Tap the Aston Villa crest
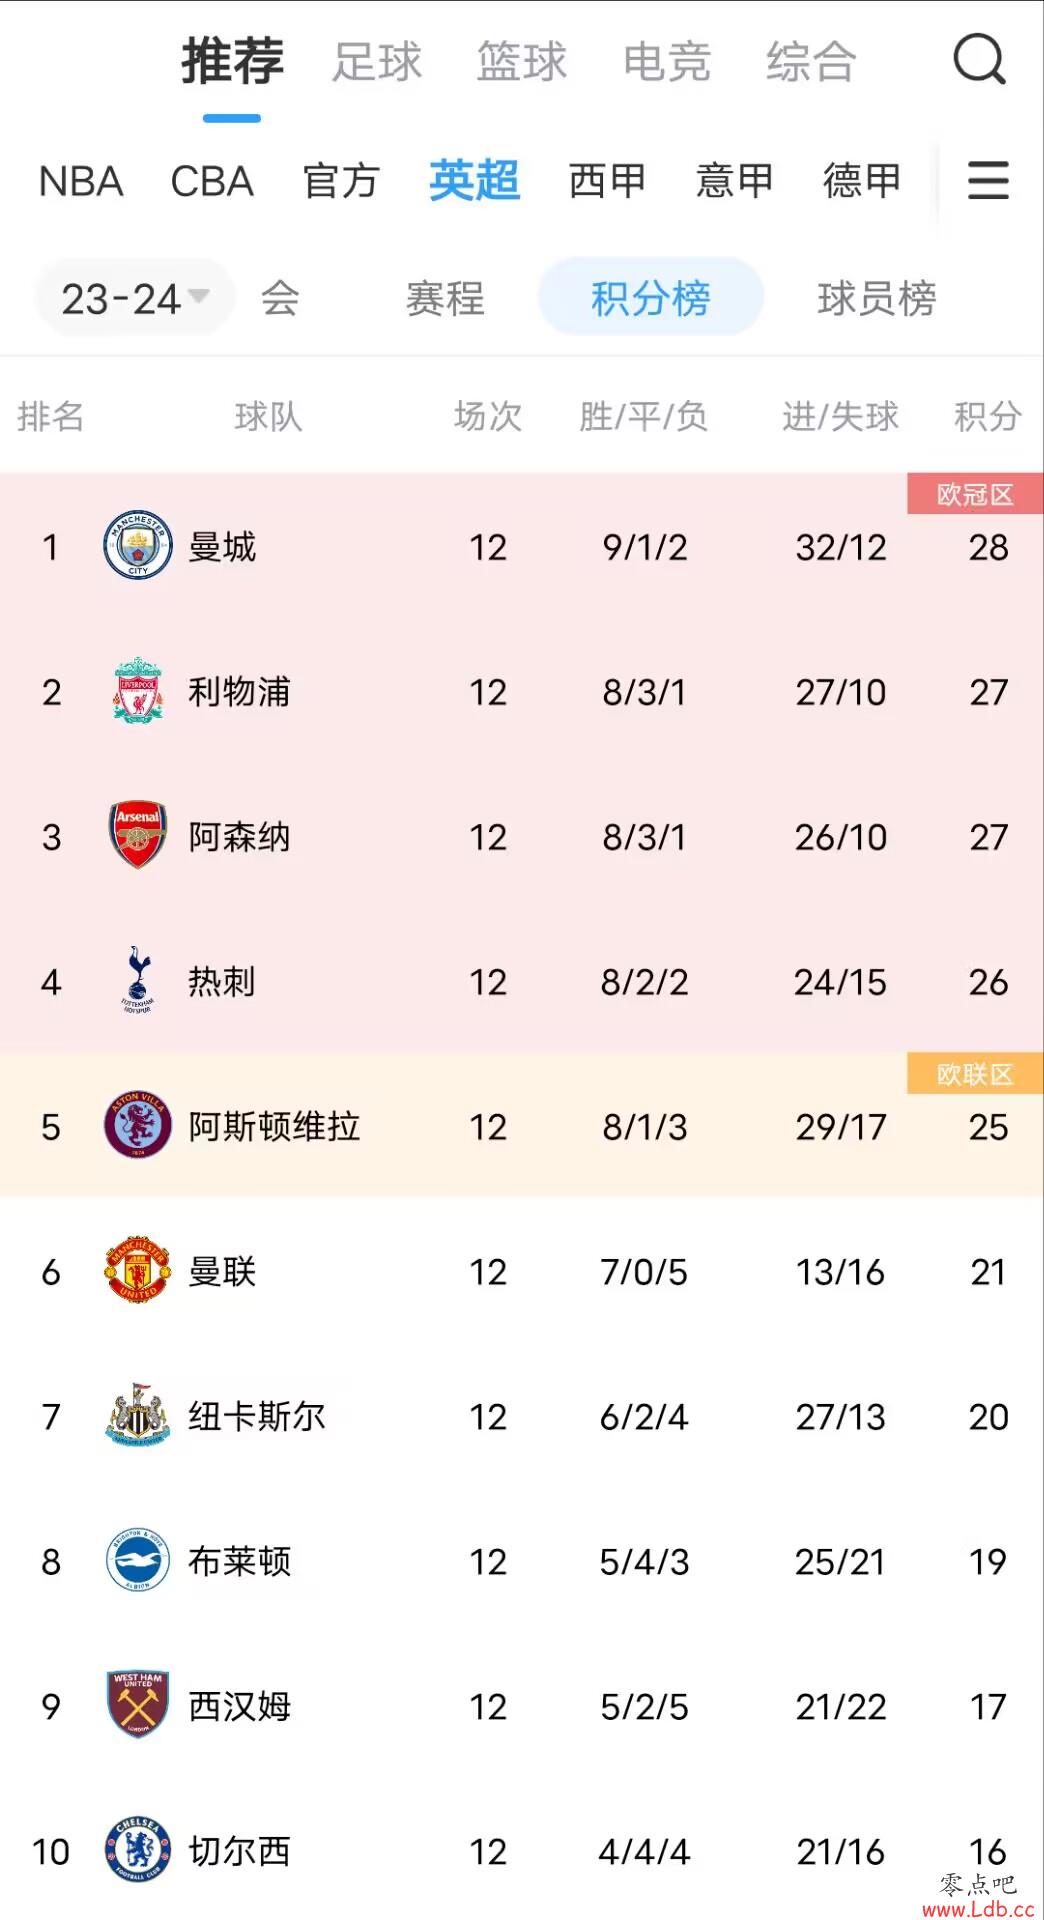 click(138, 1125)
